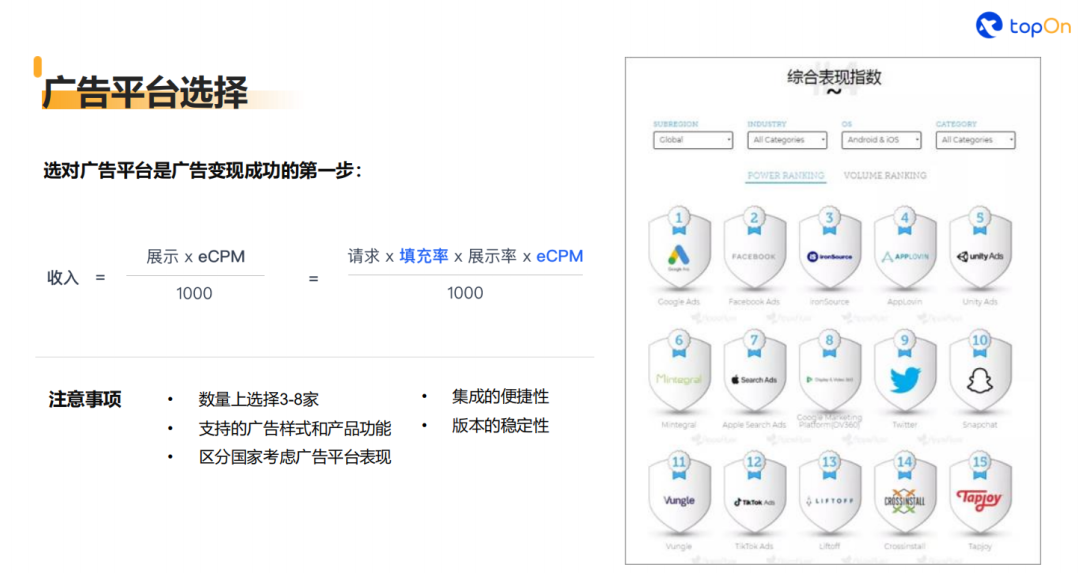The width and height of the screenshot is (1080, 573).
Task: Select the 区分国家考虑广告平台表现 bullet
Action: click(295, 457)
